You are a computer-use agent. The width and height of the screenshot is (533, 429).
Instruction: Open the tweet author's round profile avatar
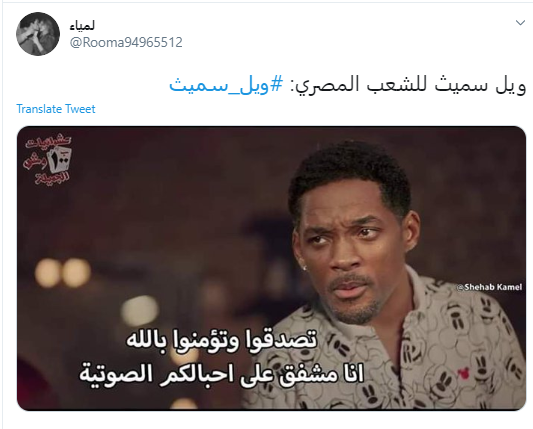(38, 34)
